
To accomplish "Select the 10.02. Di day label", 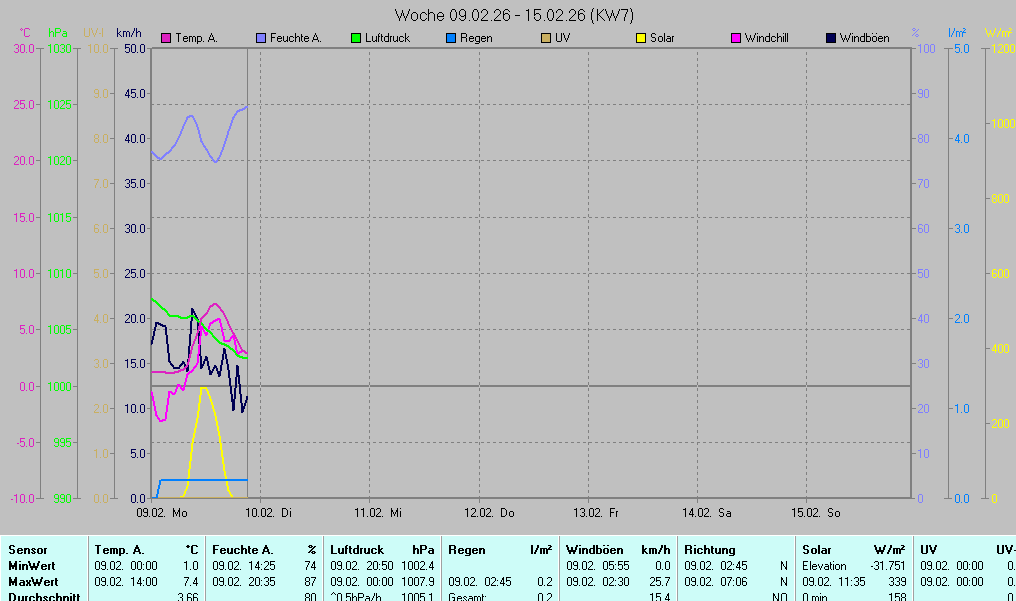I will (269, 513).
